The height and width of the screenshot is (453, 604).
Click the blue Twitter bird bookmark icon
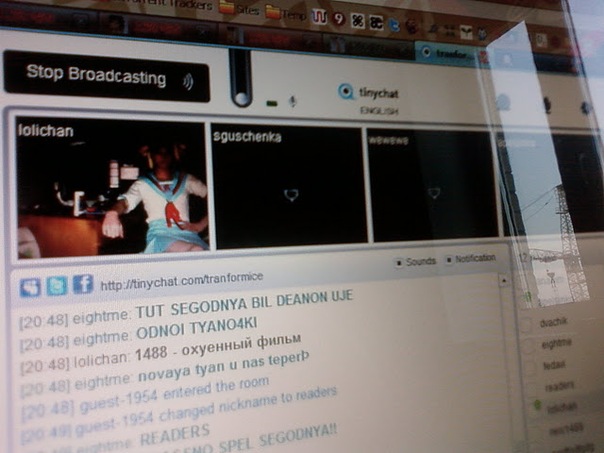pyautogui.click(x=394, y=25)
